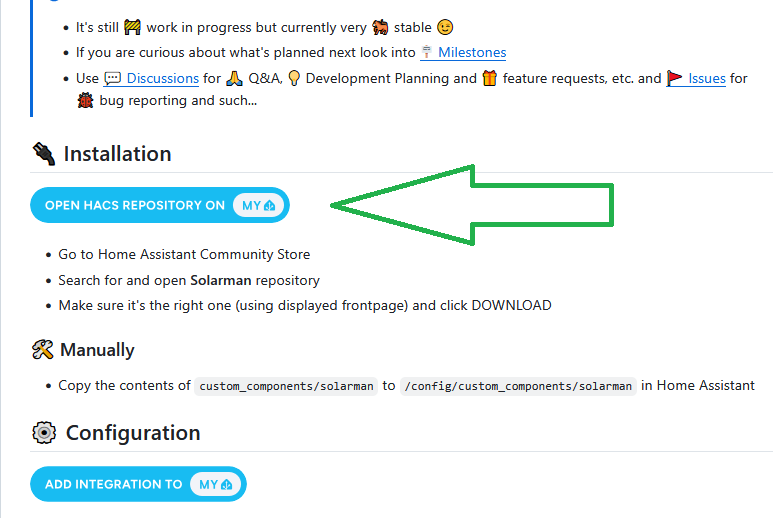Screen dimensions: 782x518
Task: Click the gift icon before 'feature requests'
Action: coord(490,78)
